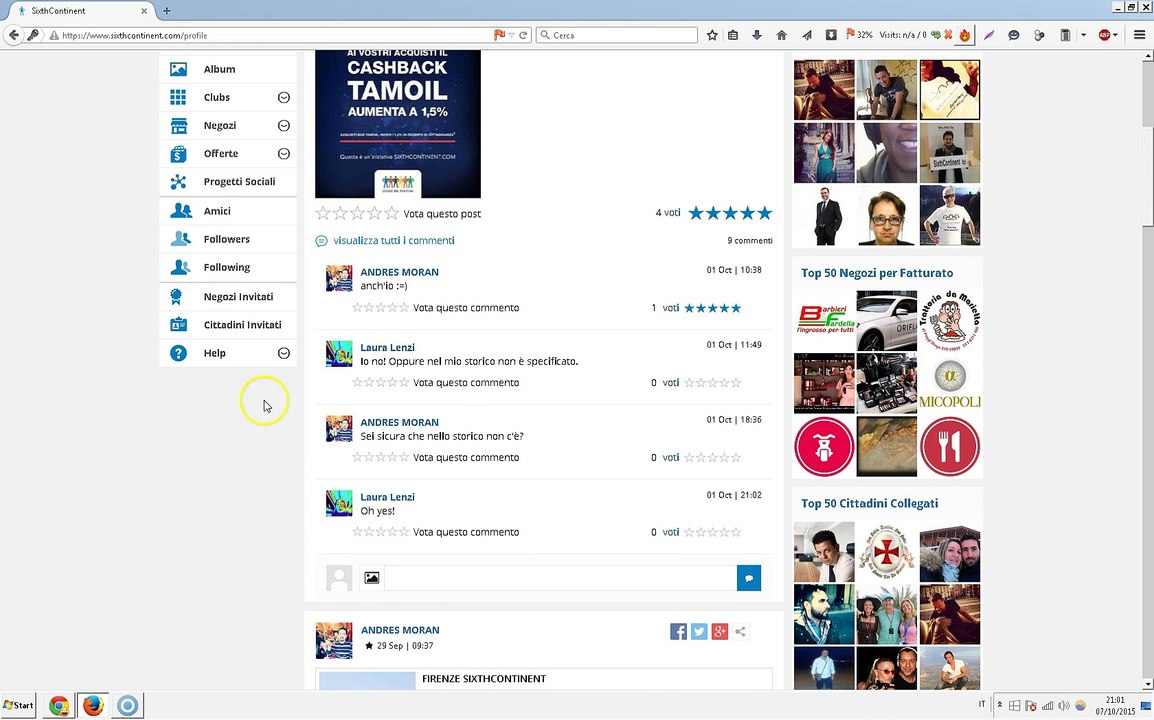Click the FIRENZE SIXTHCONTINENT post title

click(x=484, y=679)
